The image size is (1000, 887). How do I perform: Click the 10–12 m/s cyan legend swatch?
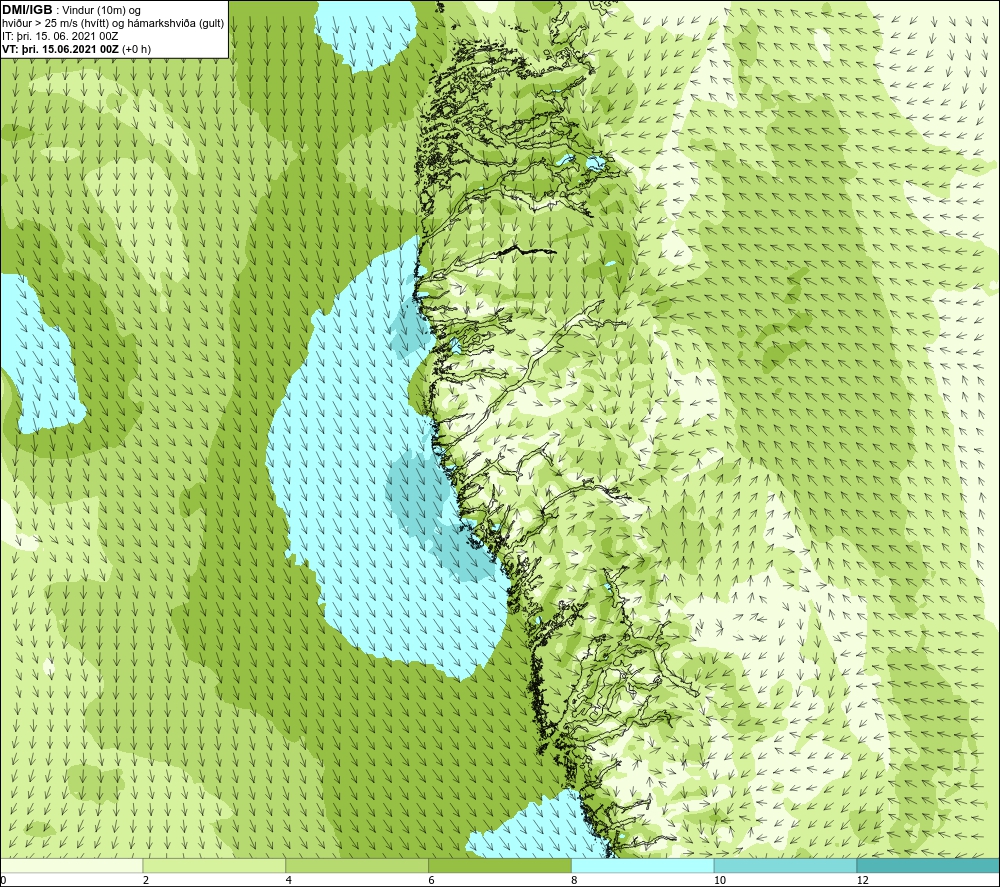click(786, 865)
